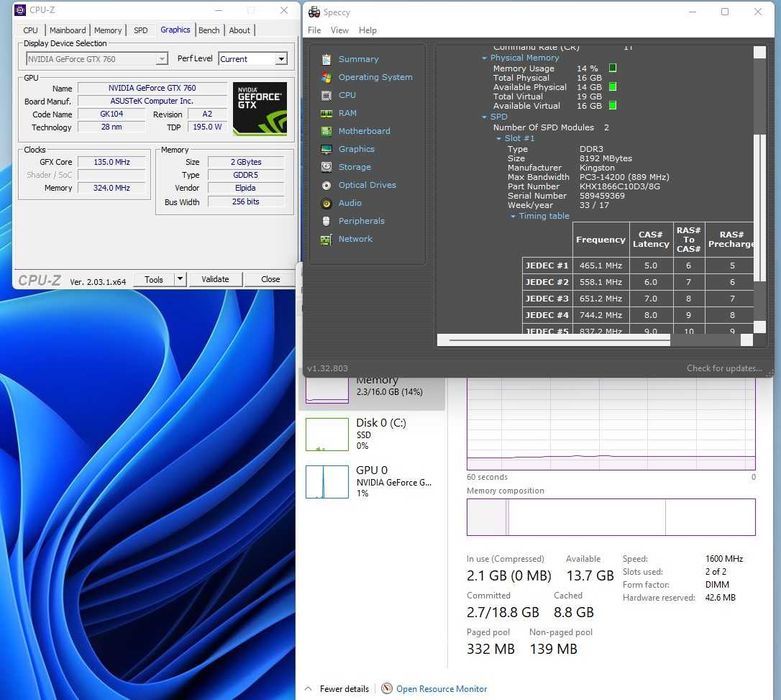Collapse the Physical Memory section in Speccy

484,58
